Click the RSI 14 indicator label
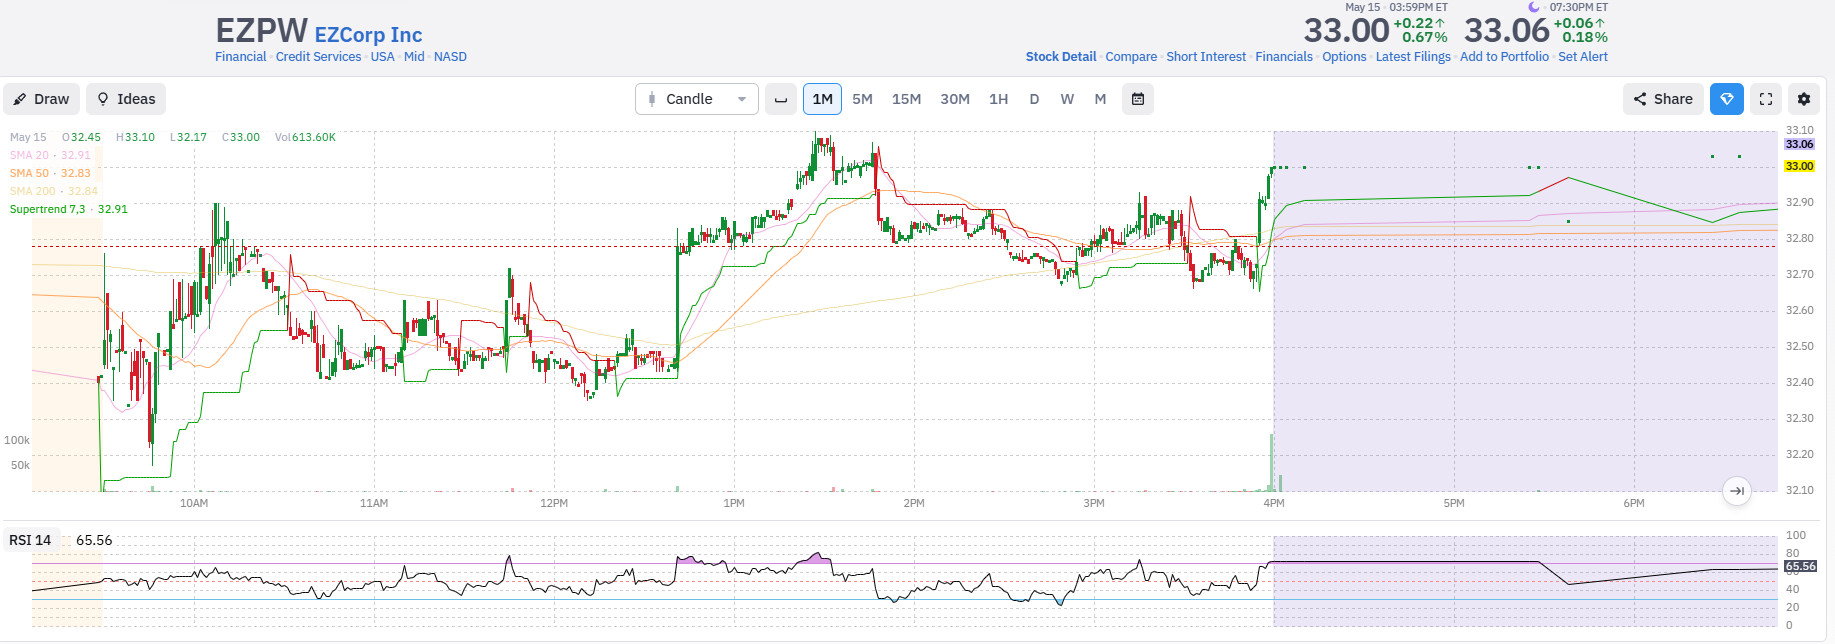Image resolution: width=1835 pixels, height=644 pixels. click(x=30, y=540)
